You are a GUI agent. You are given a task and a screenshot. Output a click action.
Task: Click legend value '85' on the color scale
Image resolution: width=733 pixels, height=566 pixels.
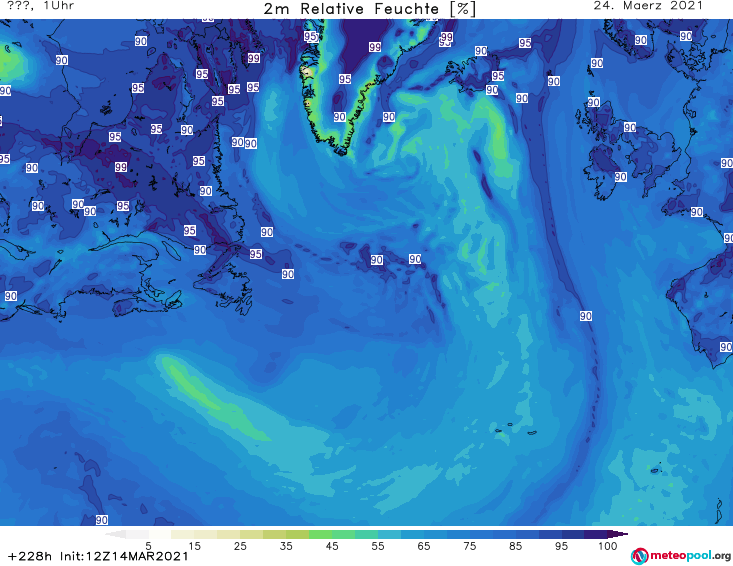[515, 546]
